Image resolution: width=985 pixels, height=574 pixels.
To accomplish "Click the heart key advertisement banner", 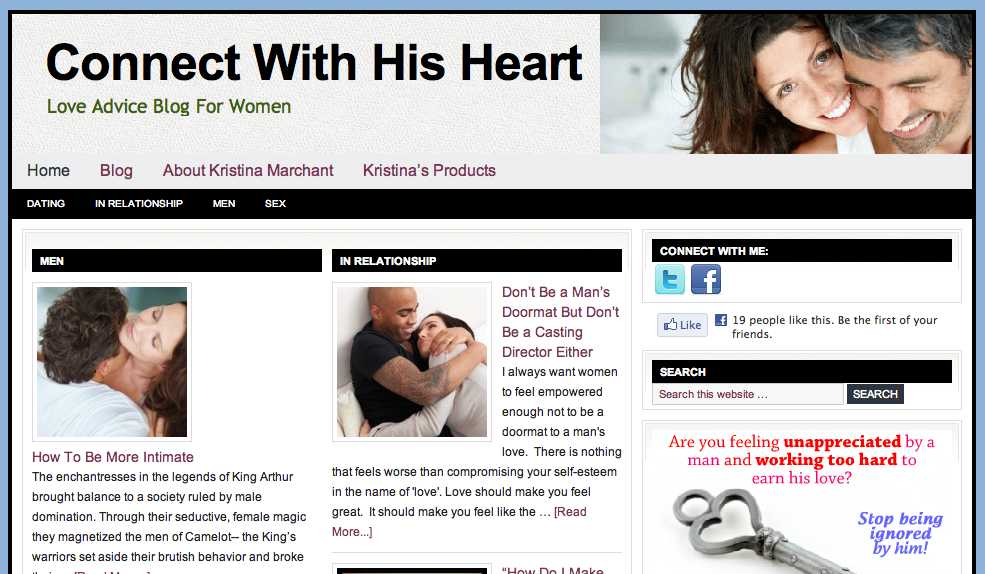I will point(802,501).
